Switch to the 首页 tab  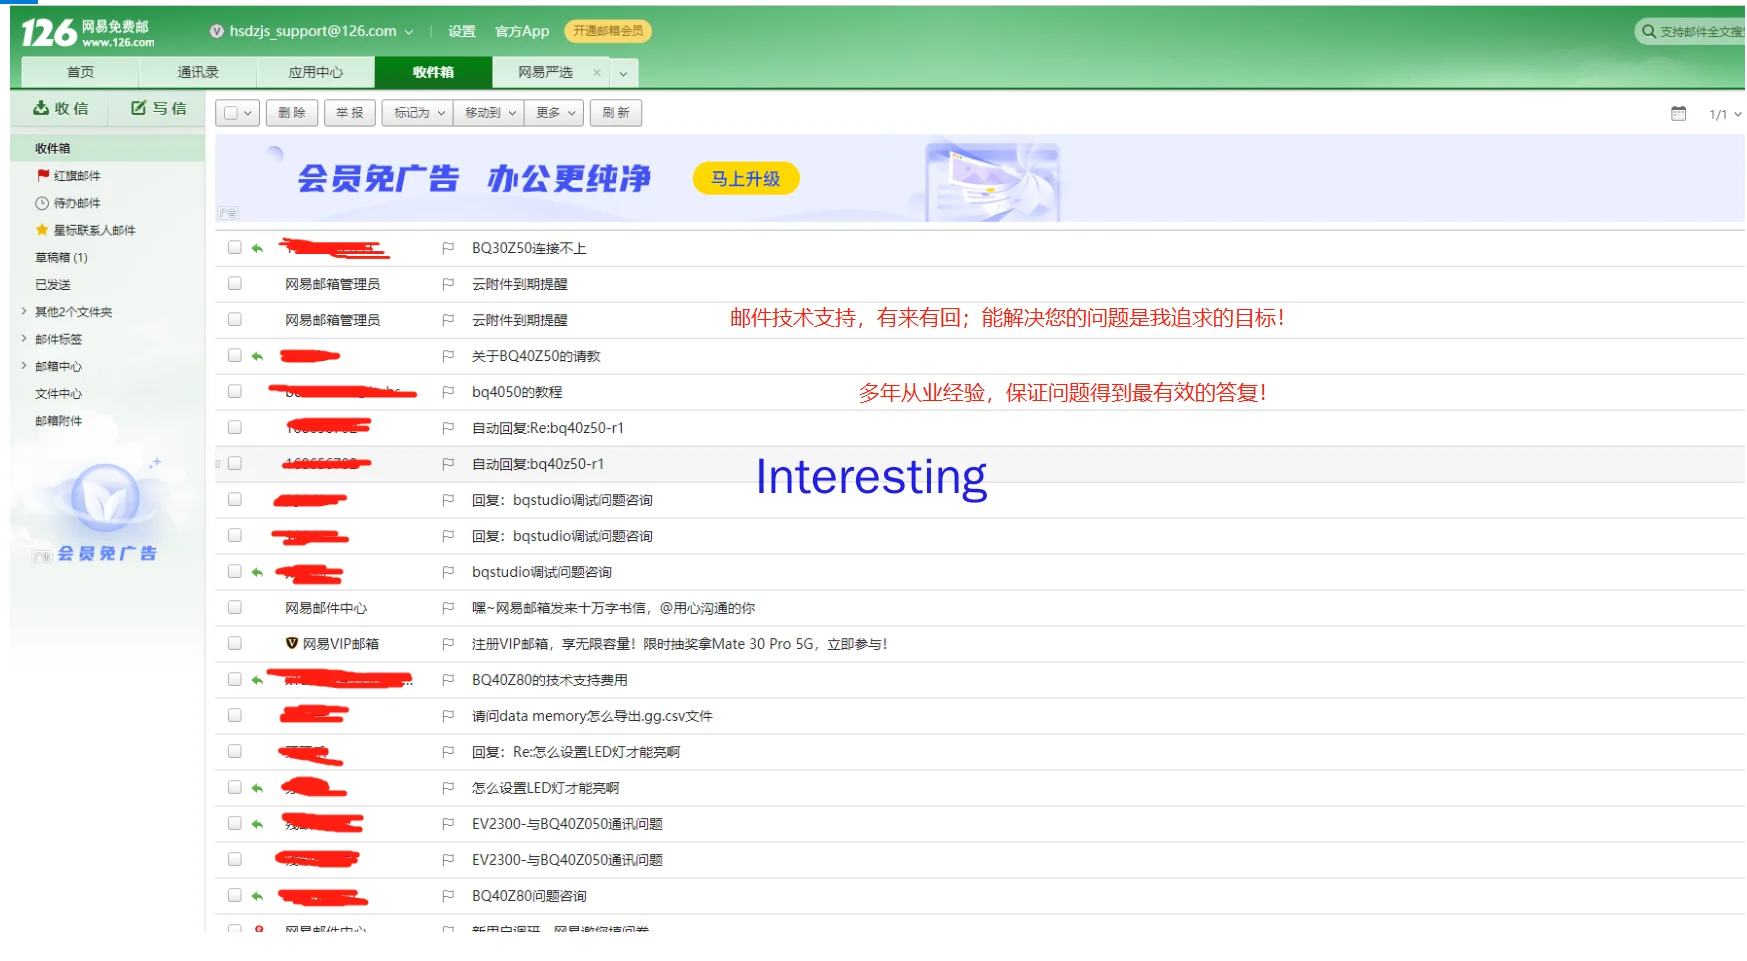(x=80, y=72)
